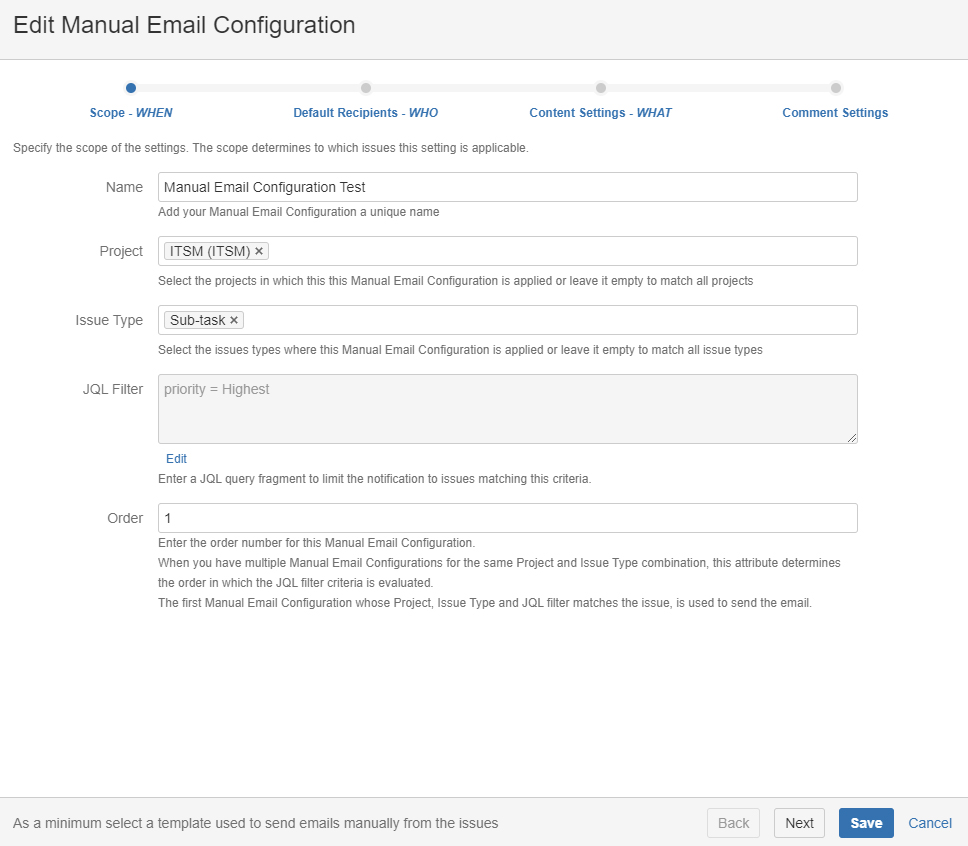Image resolution: width=968 pixels, height=846 pixels.
Task: Open the Comment Settings step
Action: (x=835, y=113)
